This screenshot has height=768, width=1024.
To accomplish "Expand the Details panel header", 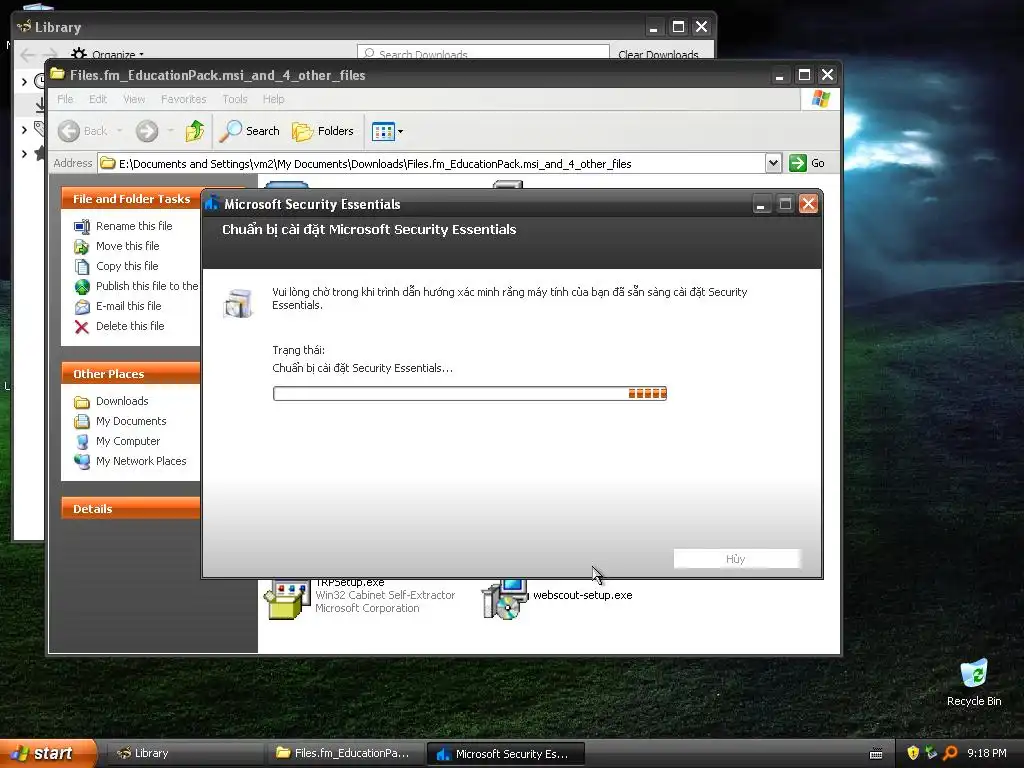I will [131, 509].
